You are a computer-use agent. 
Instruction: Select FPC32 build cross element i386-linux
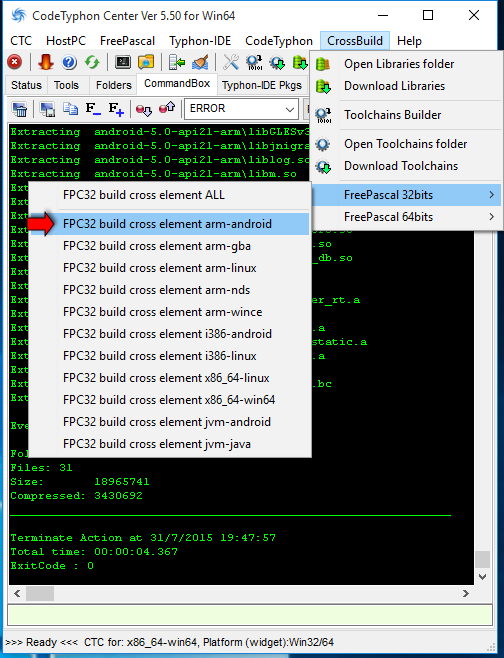(x=170, y=356)
